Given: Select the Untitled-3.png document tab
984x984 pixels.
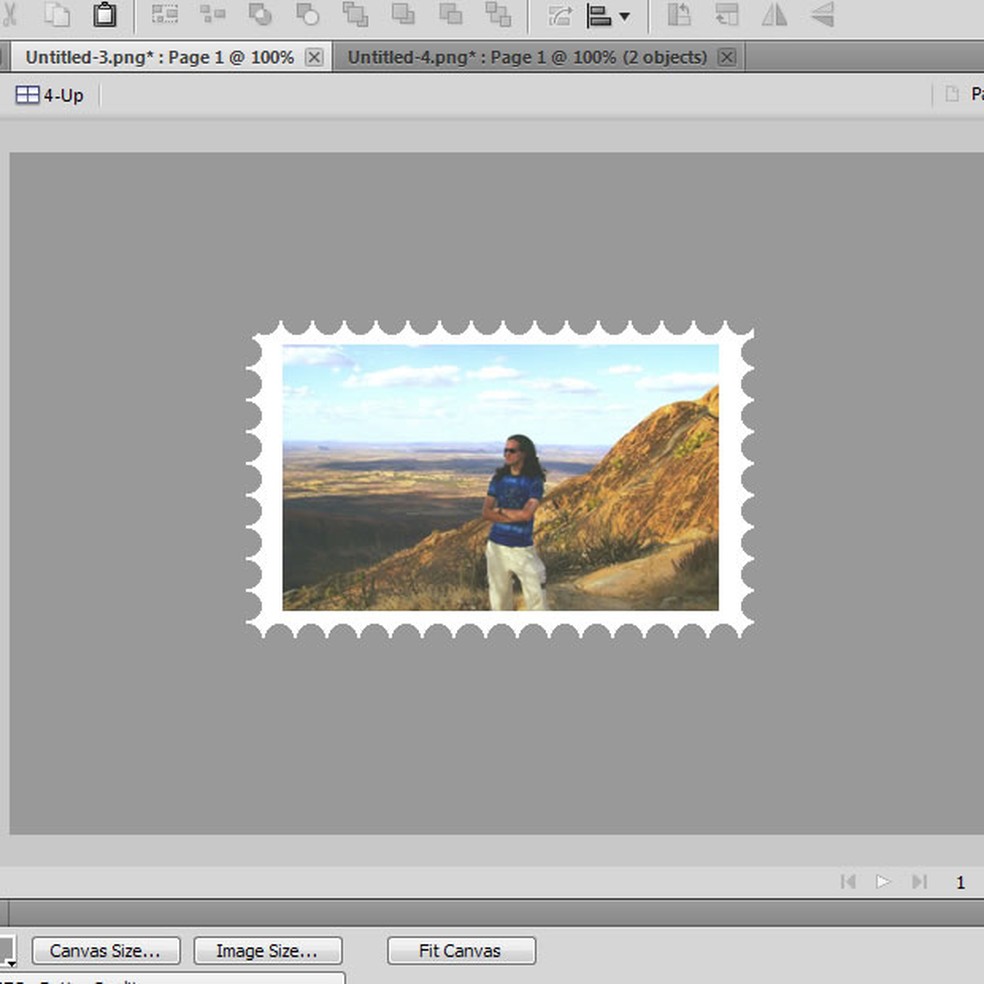Looking at the screenshot, I should pyautogui.click(x=159, y=57).
